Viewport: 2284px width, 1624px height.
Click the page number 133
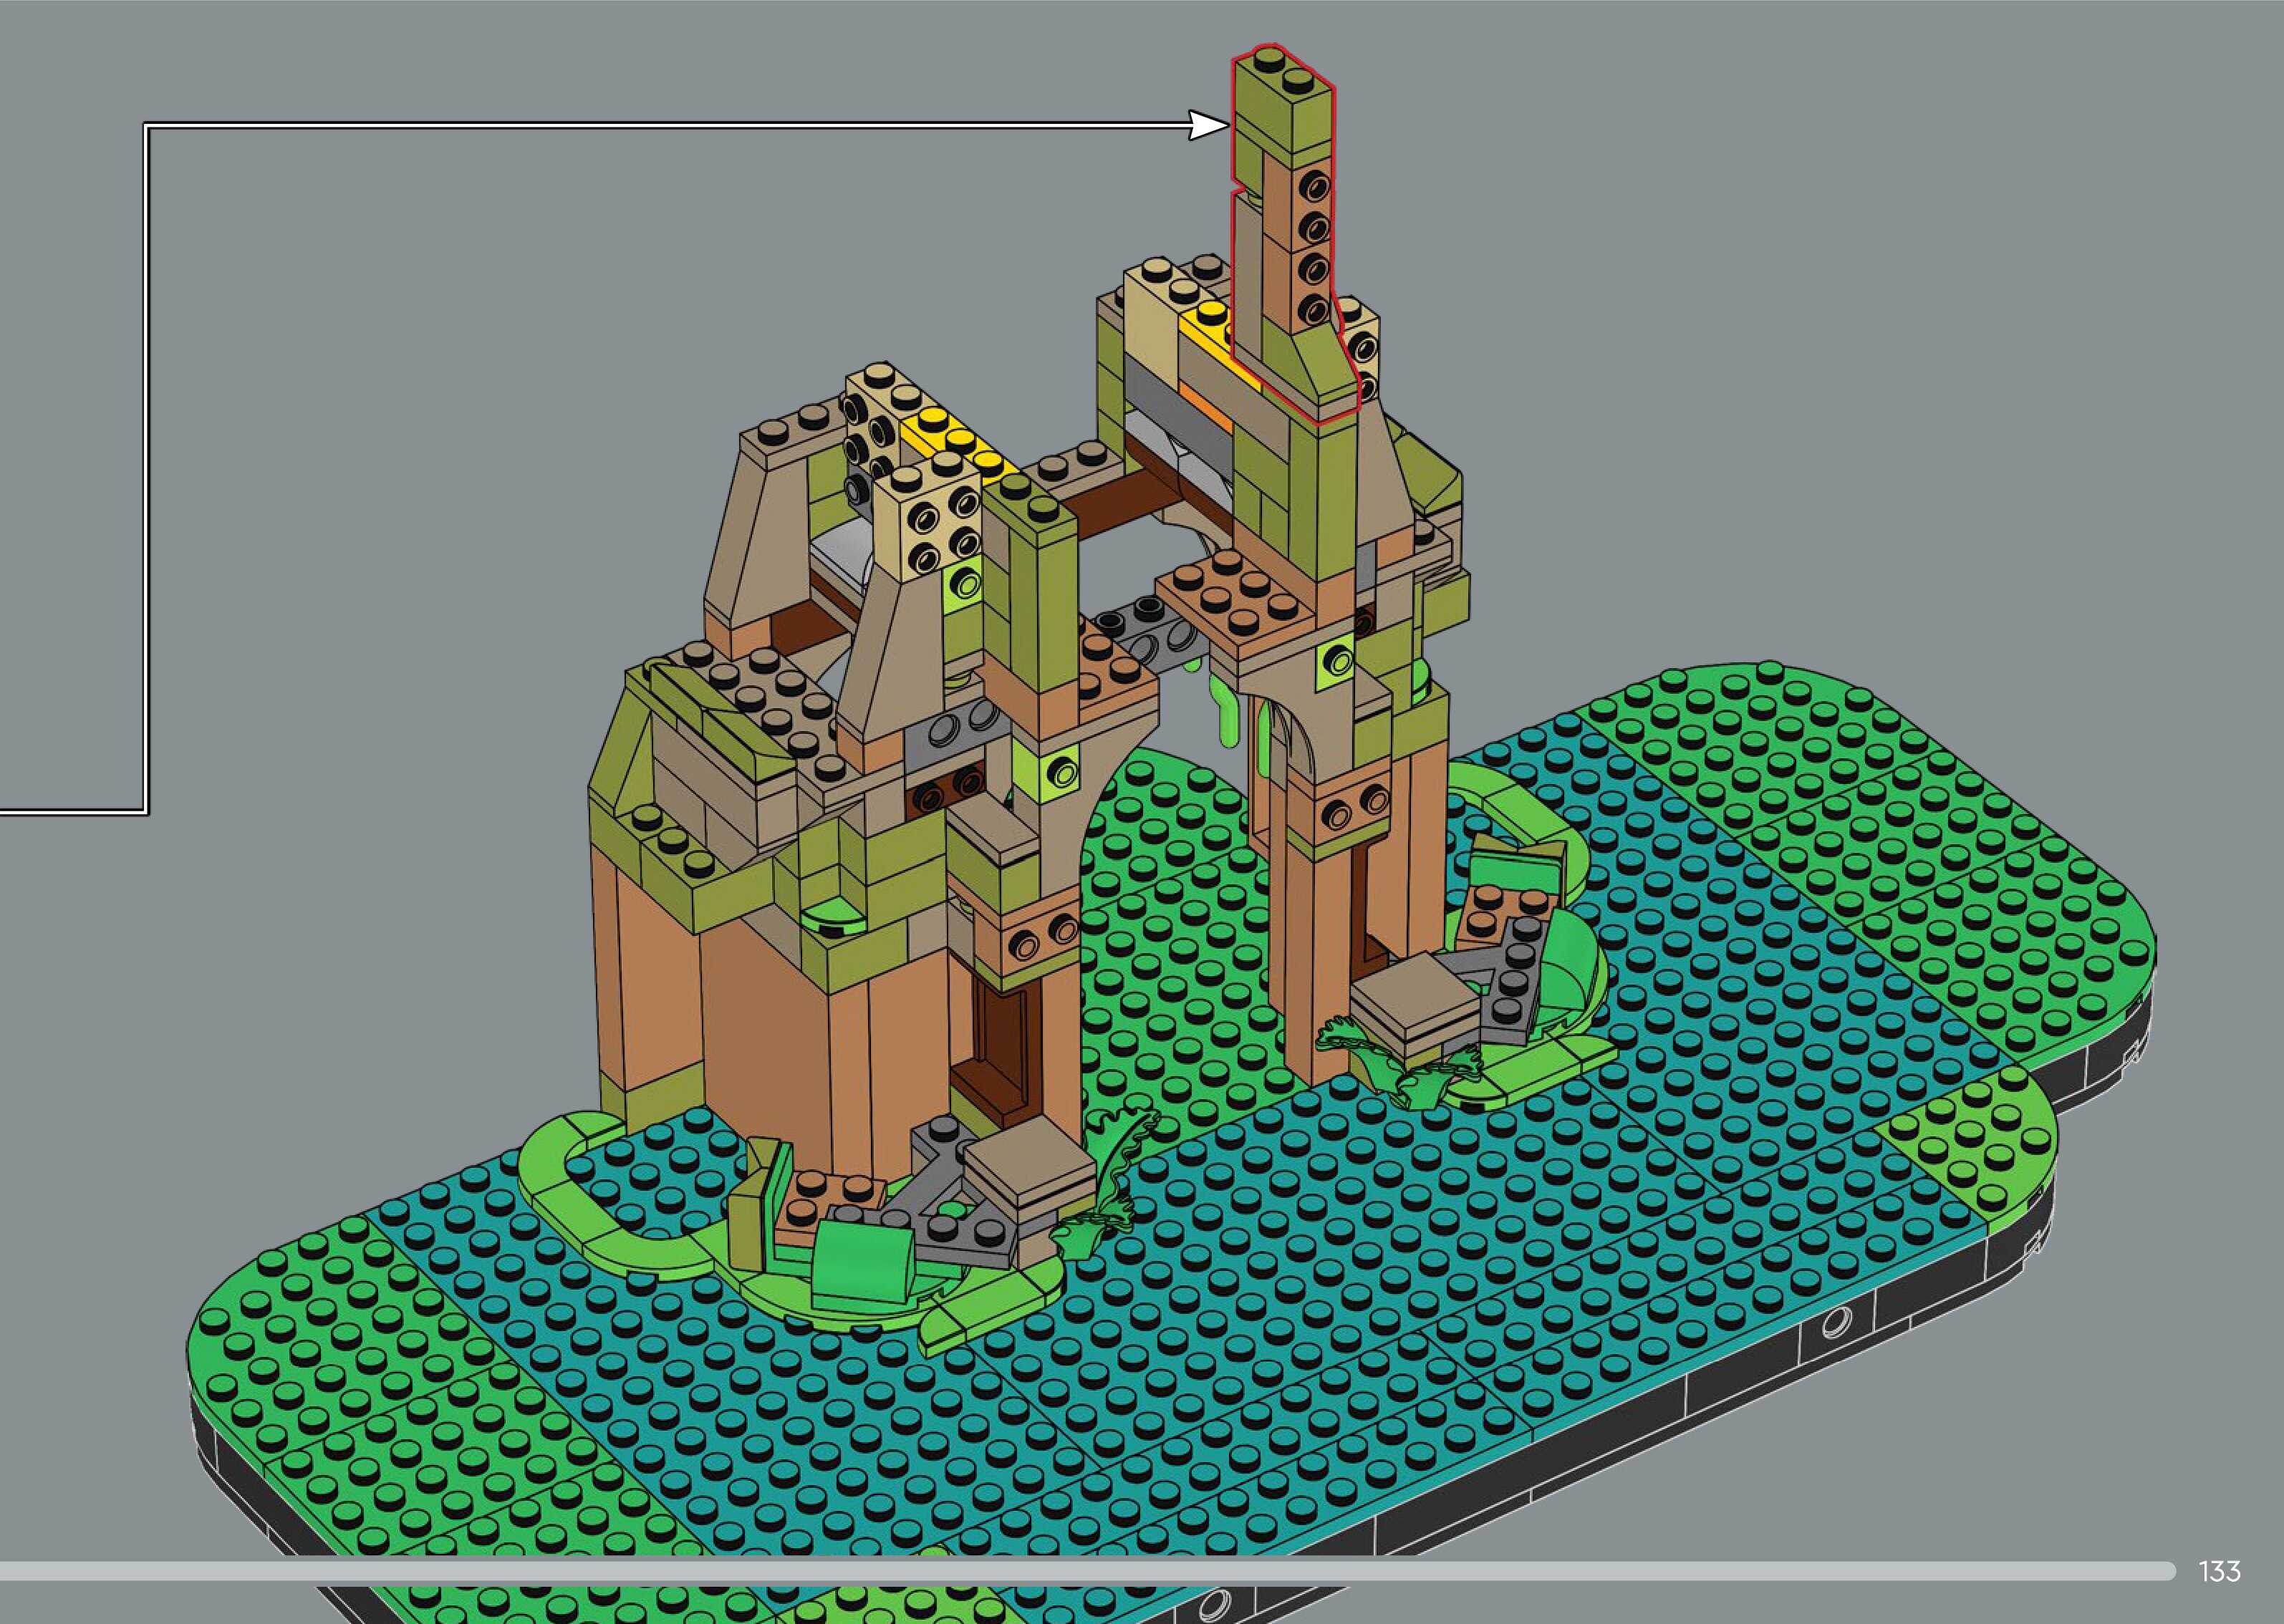[x=2219, y=1571]
